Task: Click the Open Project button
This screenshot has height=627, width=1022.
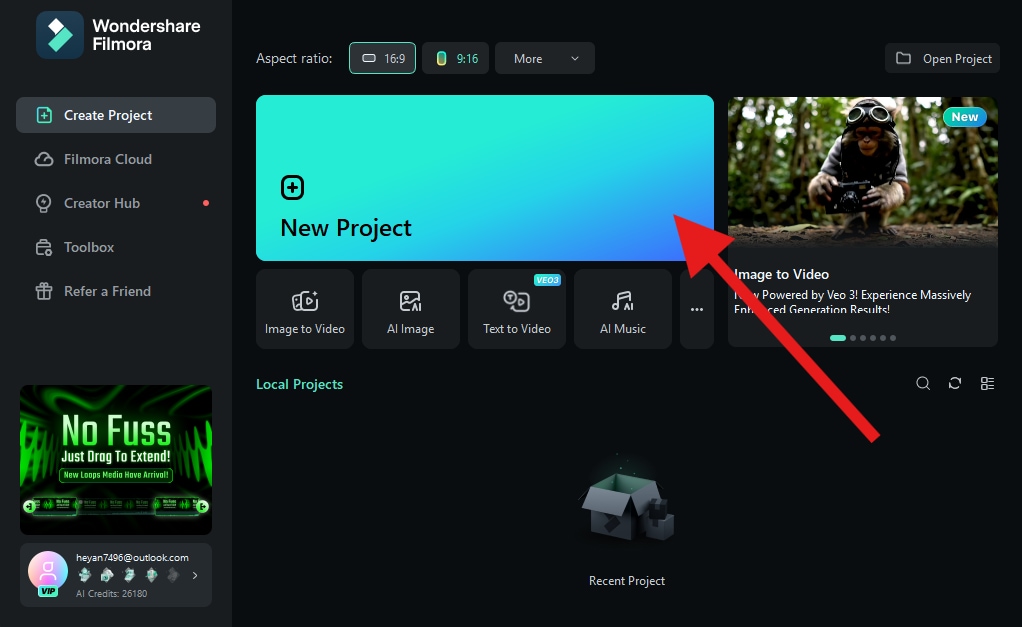Action: 941,58
